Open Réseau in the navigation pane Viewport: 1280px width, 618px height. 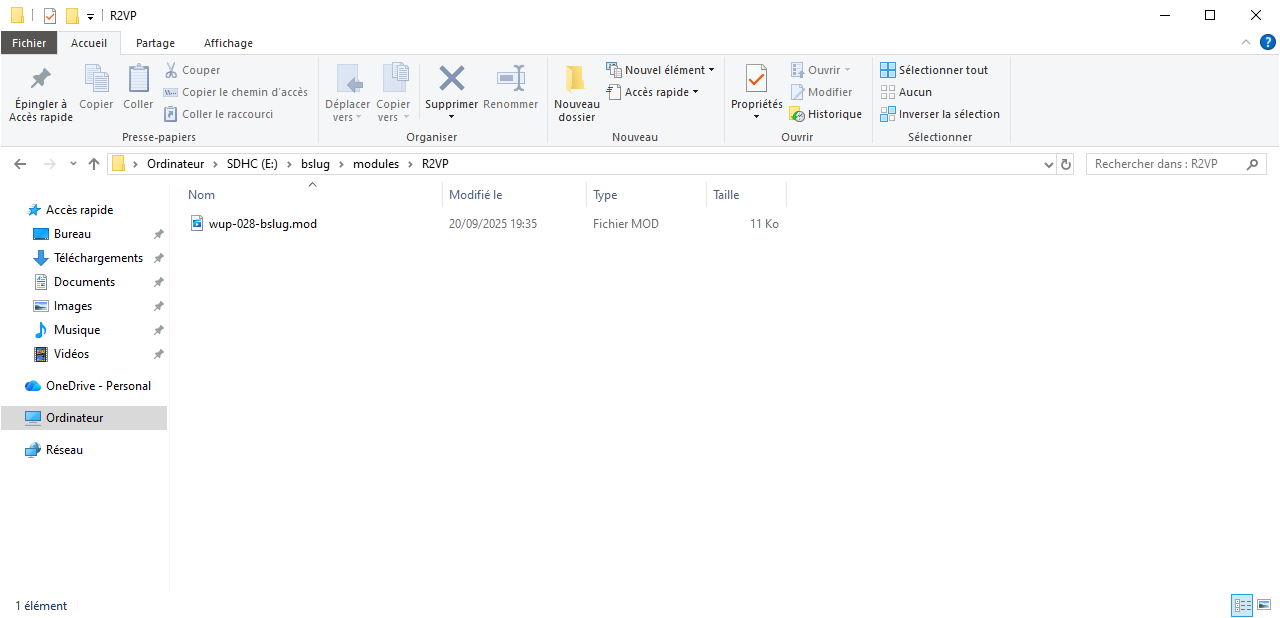[64, 450]
